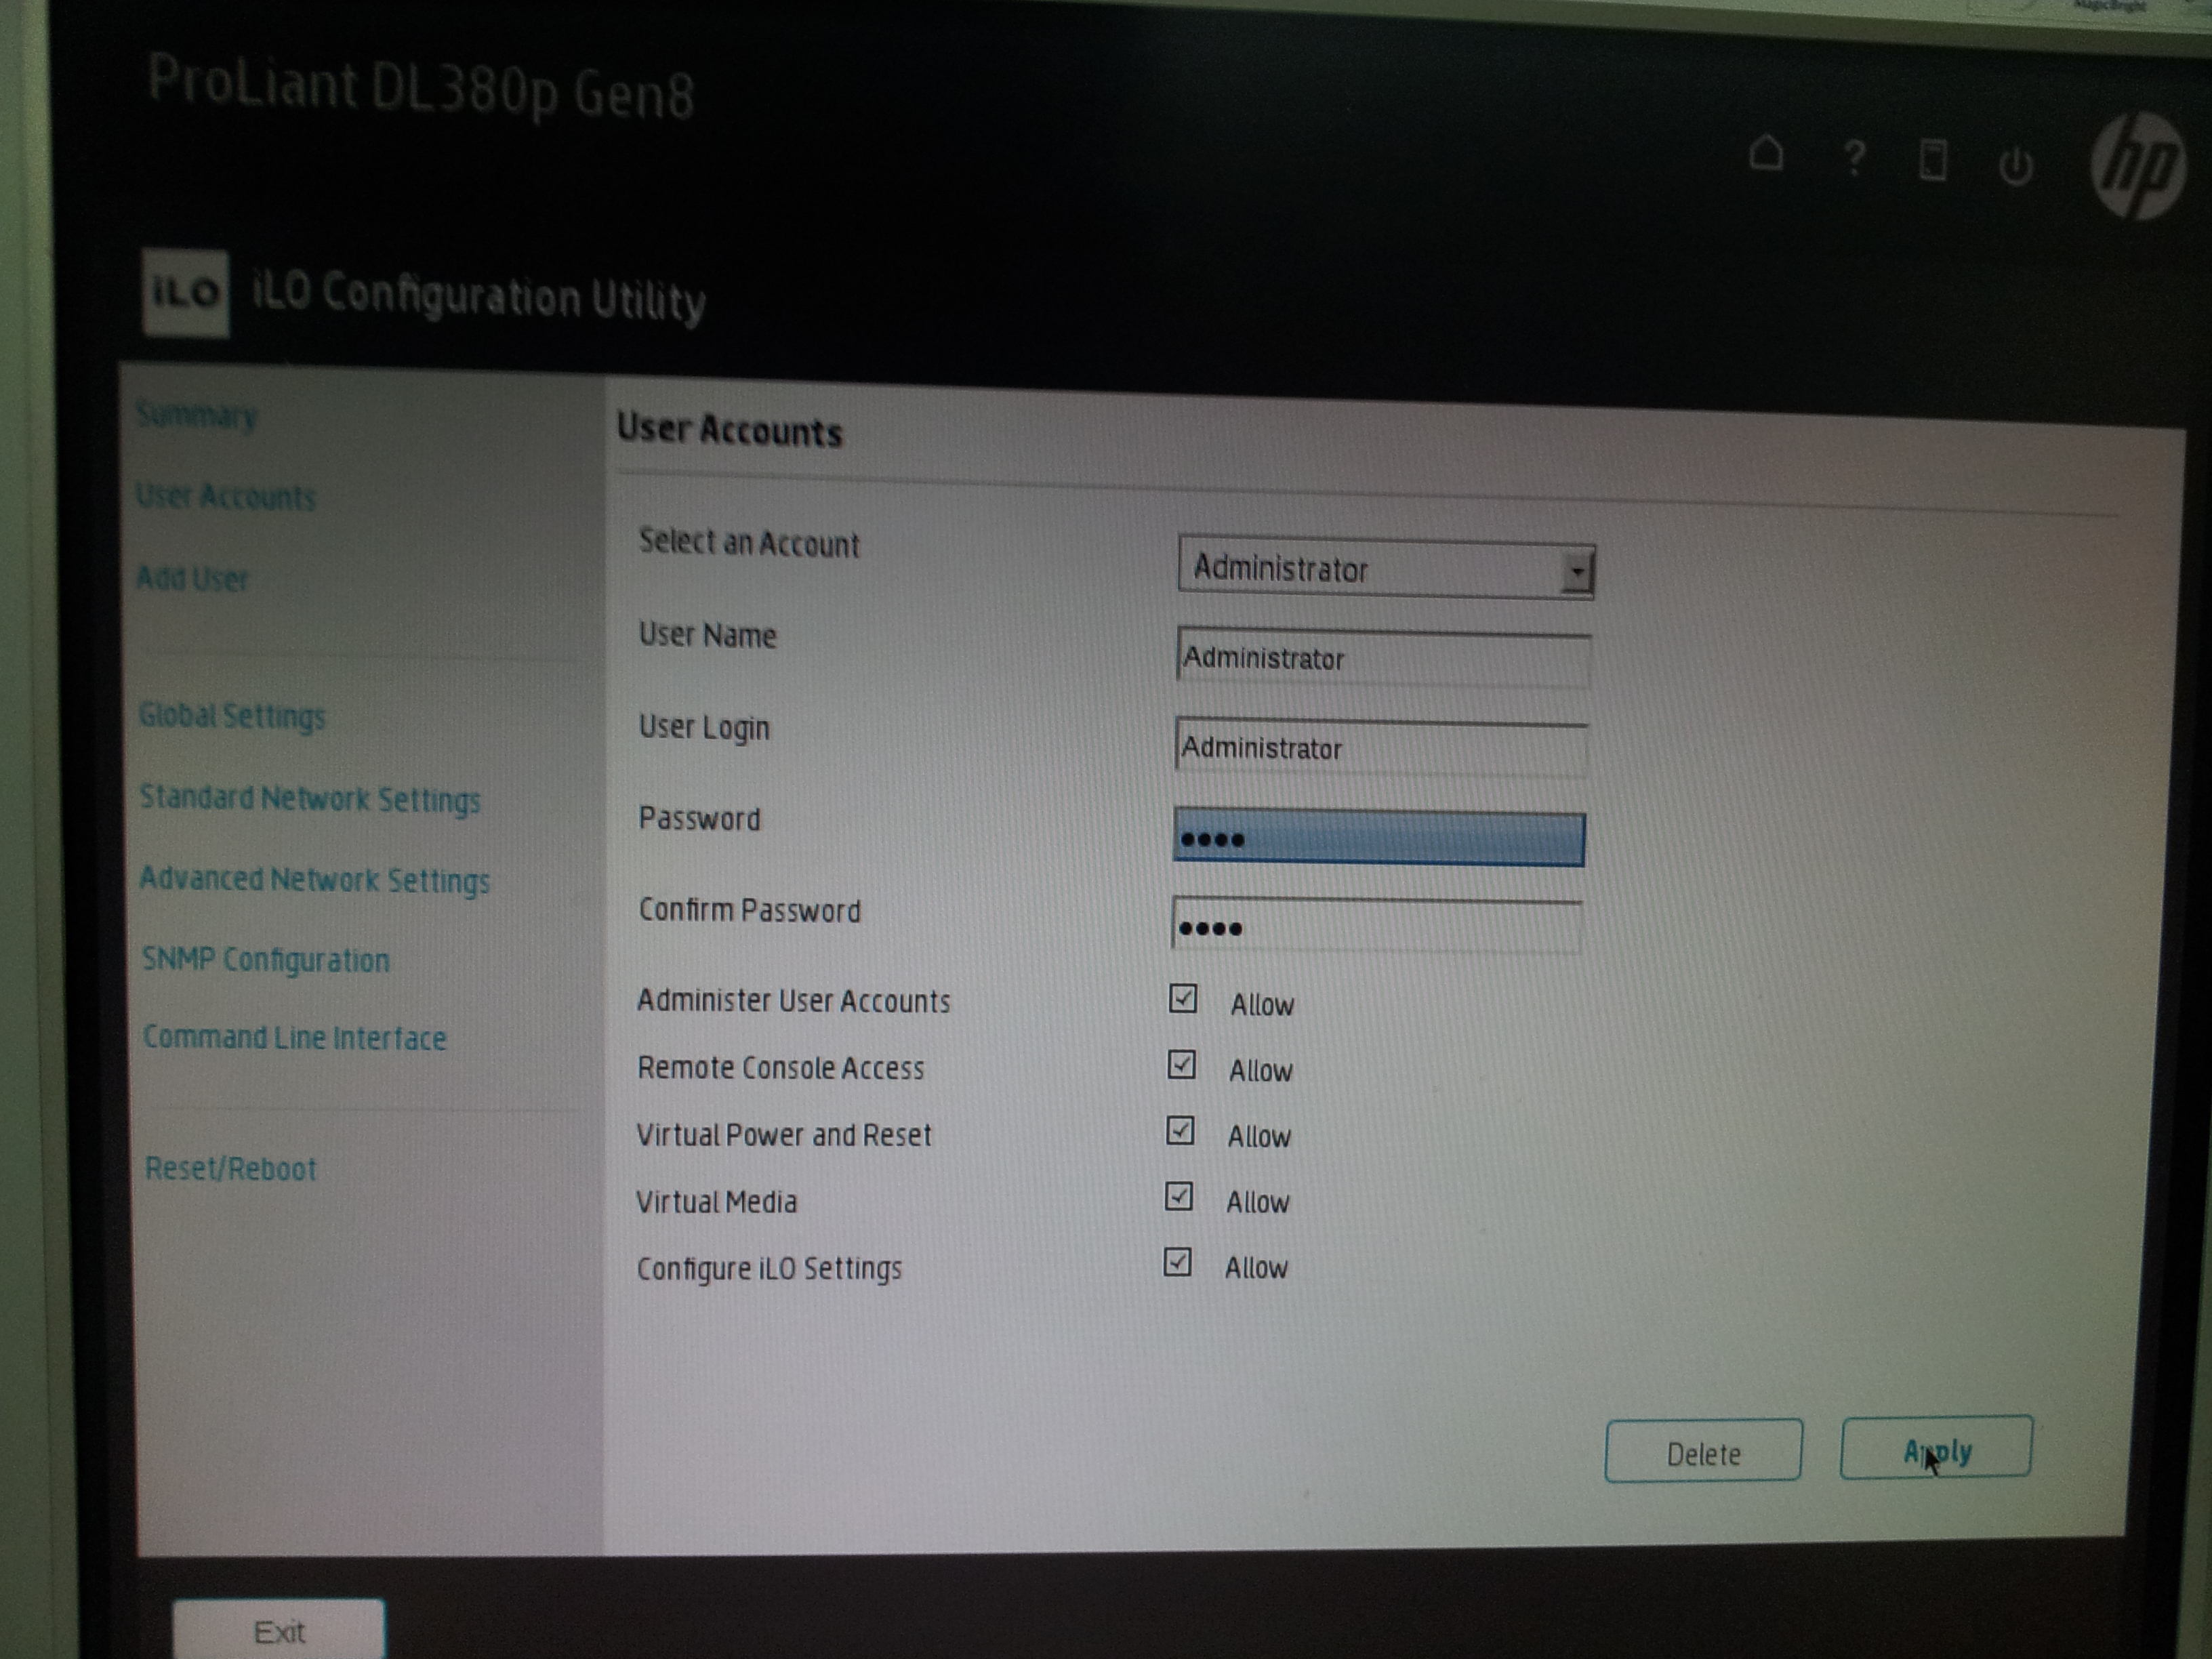This screenshot has width=2212, height=1659.
Task: Open Summary in the sidebar
Action: (197, 415)
